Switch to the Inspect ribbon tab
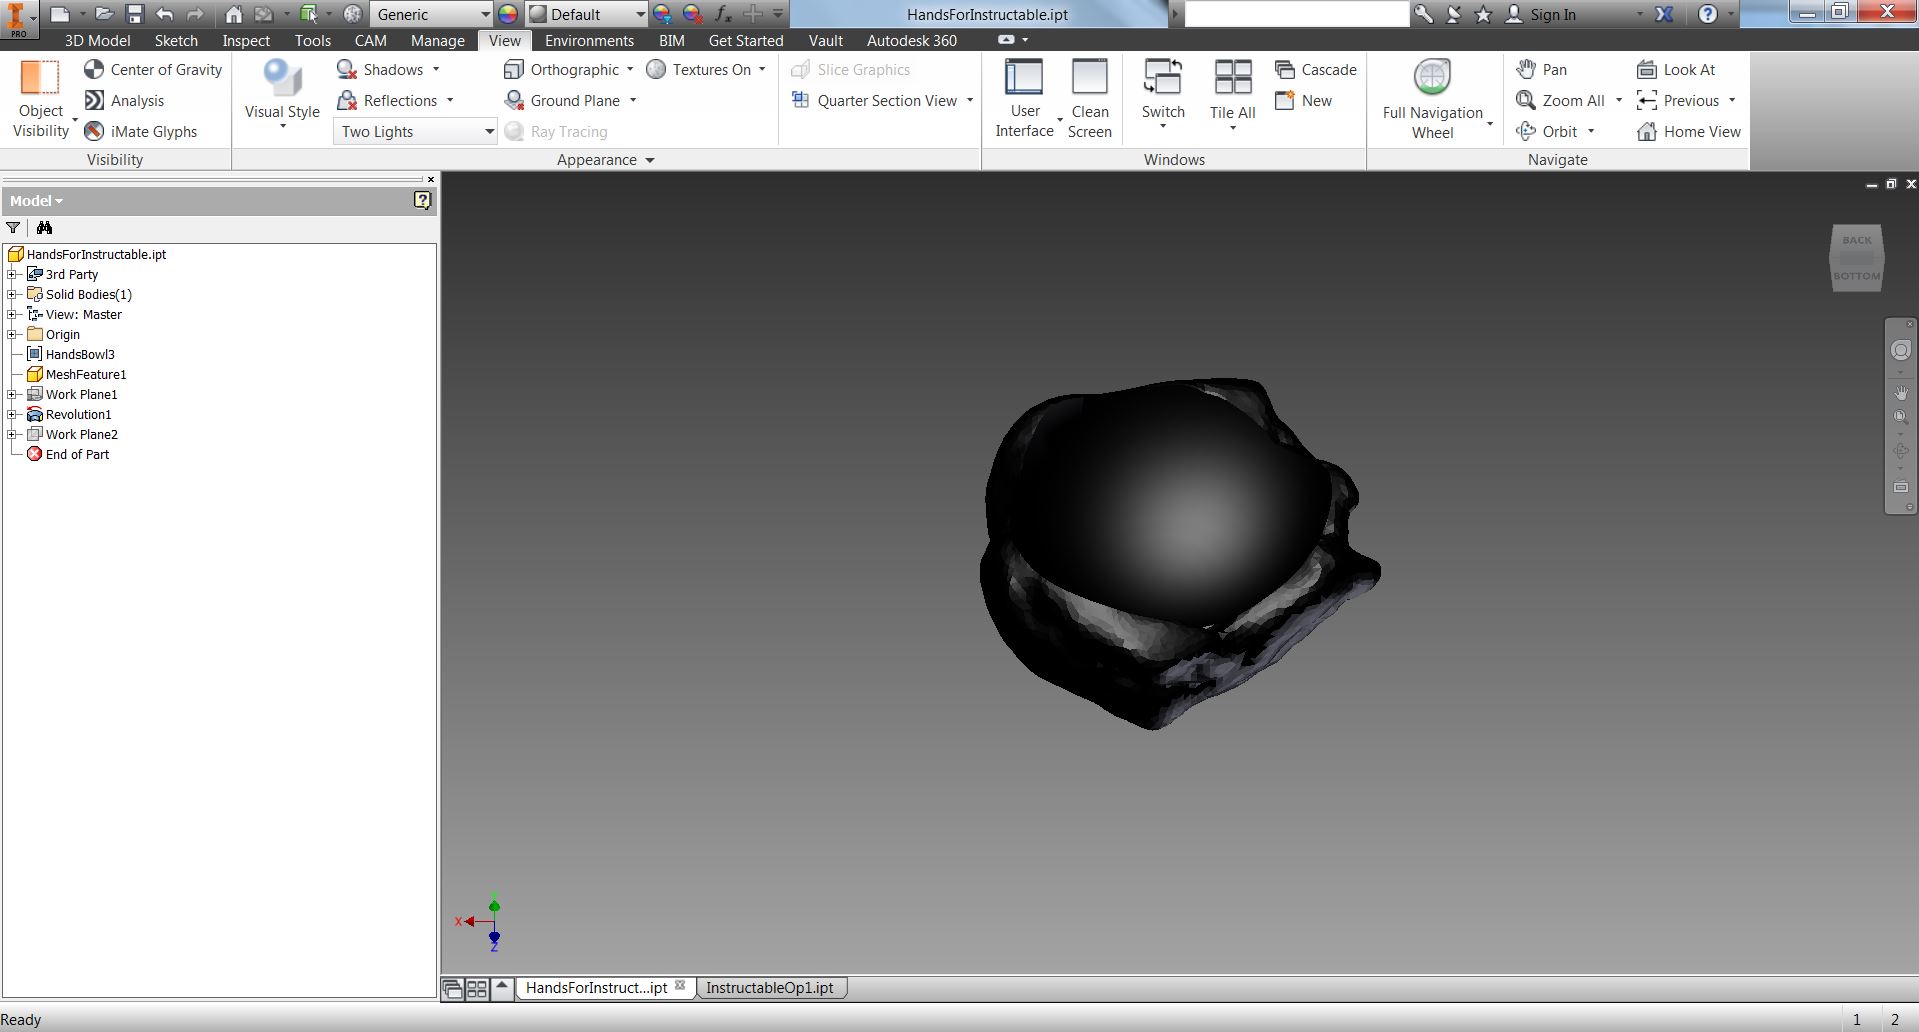 tap(246, 40)
